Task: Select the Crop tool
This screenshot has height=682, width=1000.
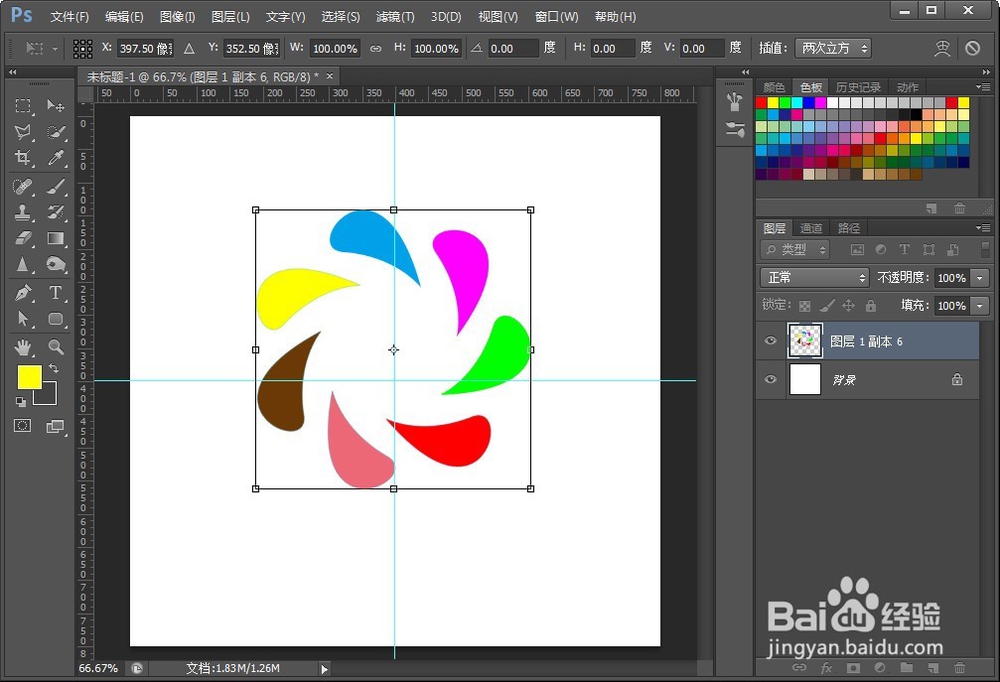Action: point(23,158)
